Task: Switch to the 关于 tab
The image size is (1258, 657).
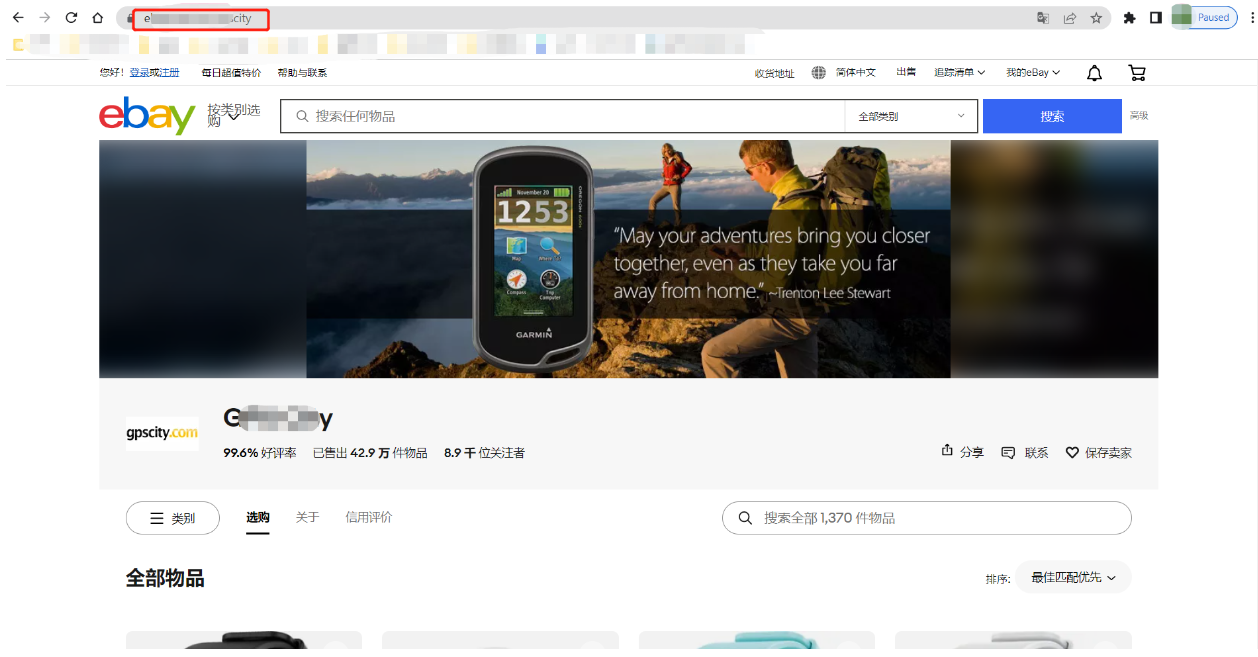Action: pos(307,517)
